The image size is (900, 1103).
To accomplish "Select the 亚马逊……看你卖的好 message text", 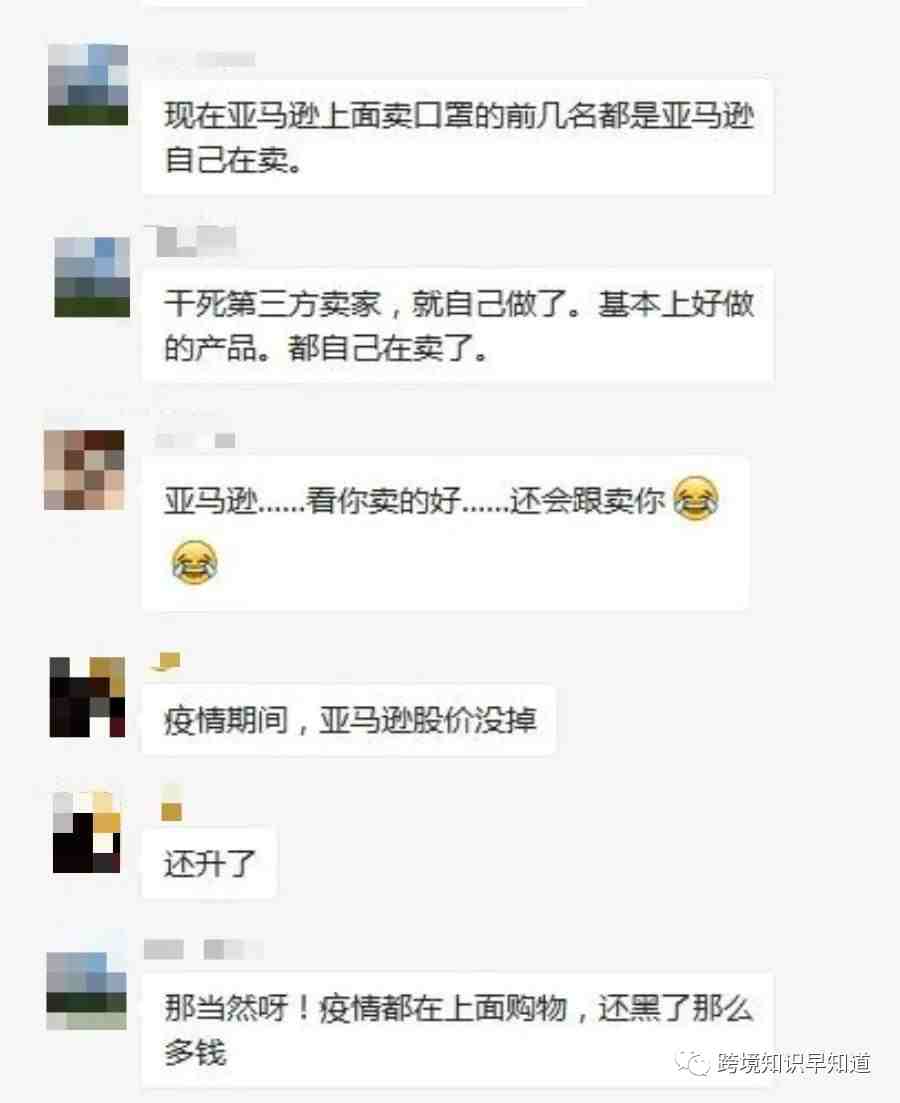I will [x=414, y=501].
